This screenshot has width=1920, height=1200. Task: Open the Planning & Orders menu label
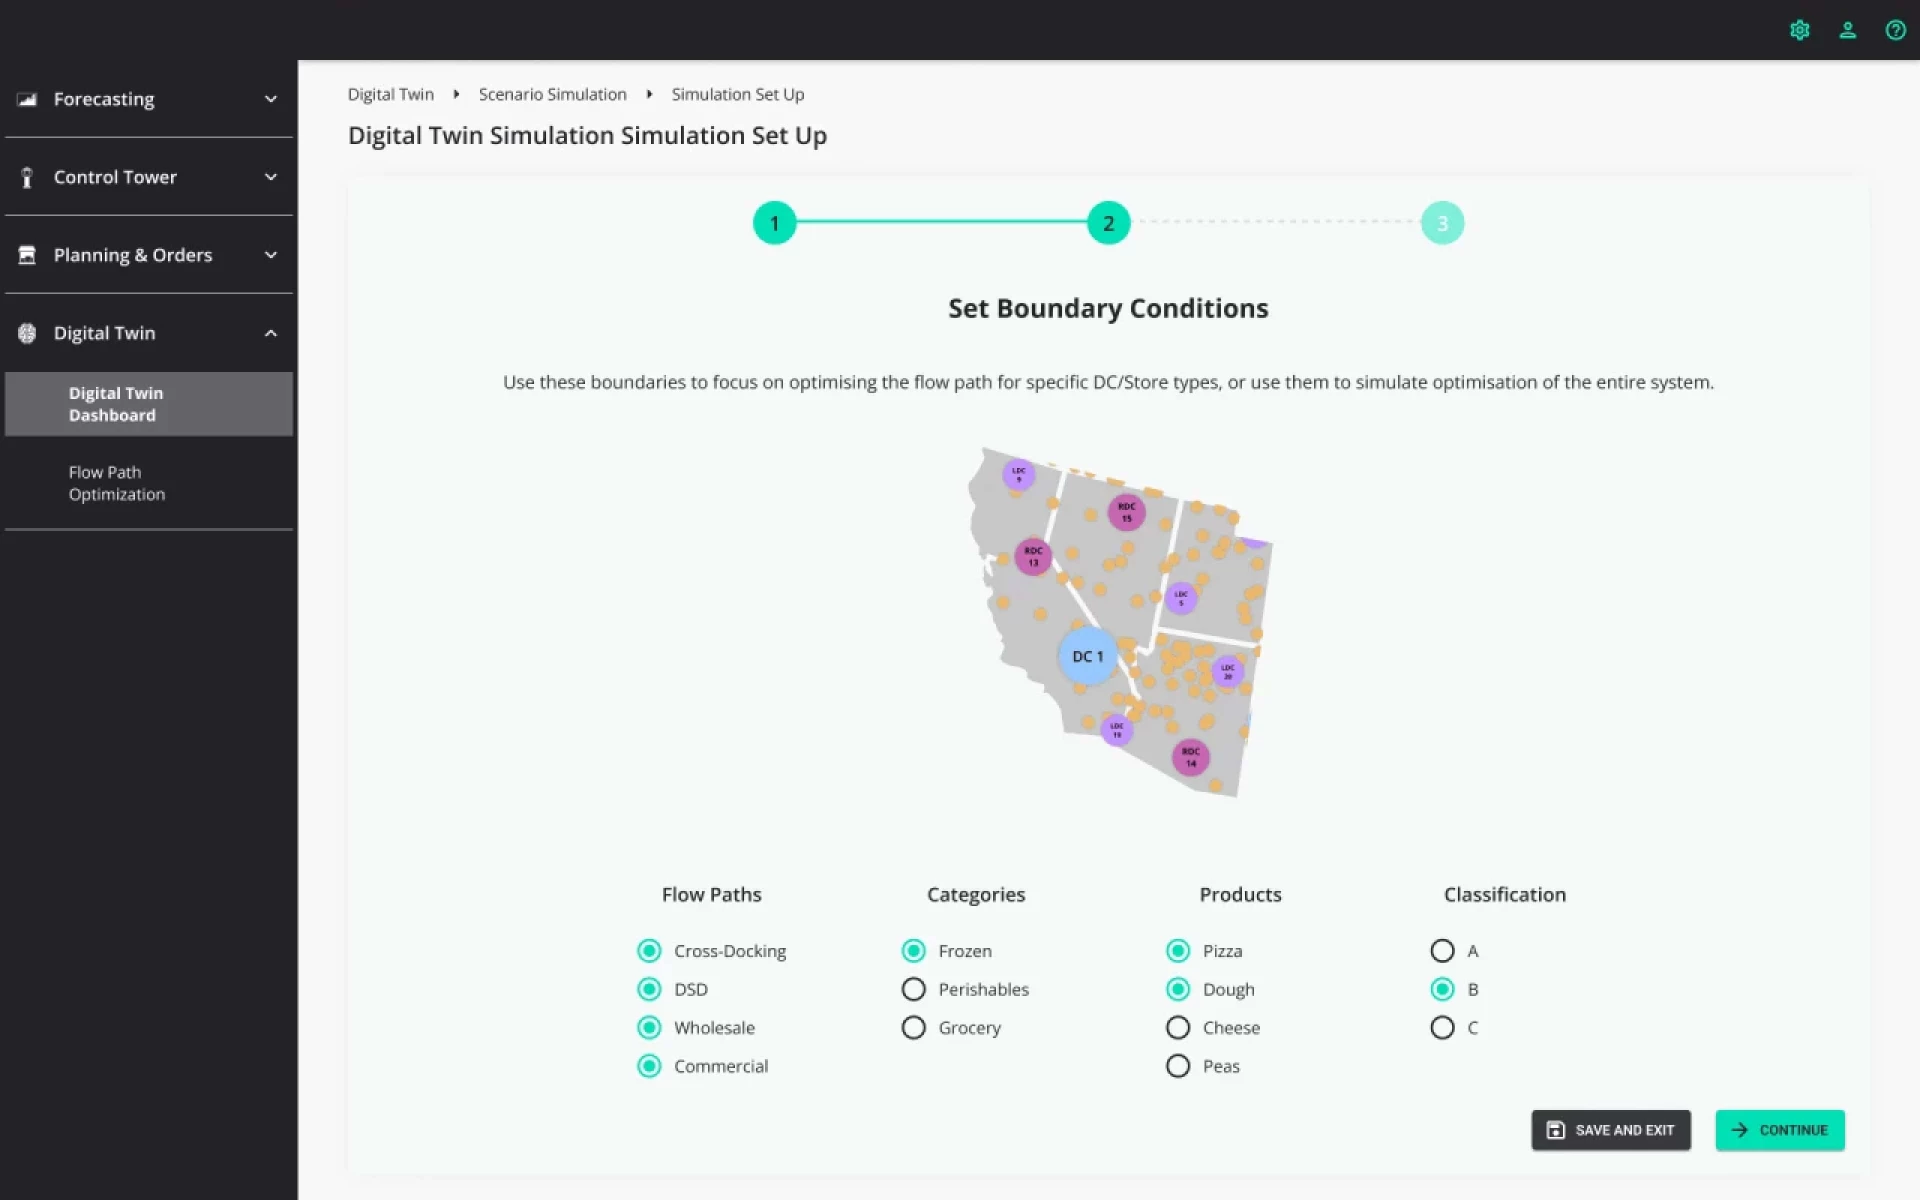(x=133, y=255)
